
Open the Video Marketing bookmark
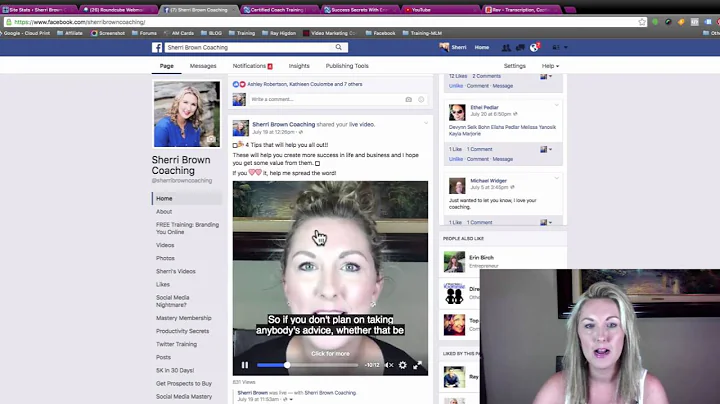pos(330,33)
